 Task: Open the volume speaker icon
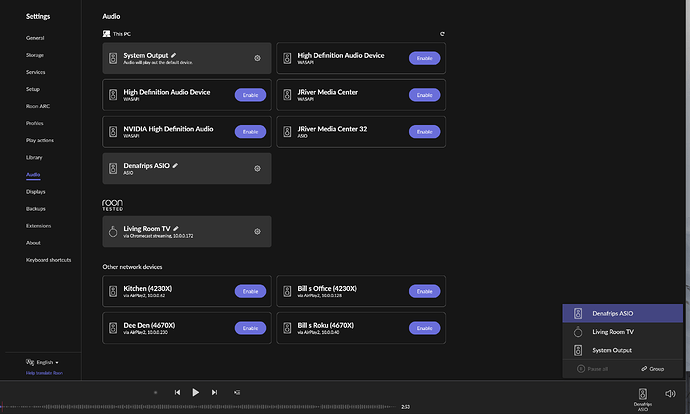(x=670, y=393)
